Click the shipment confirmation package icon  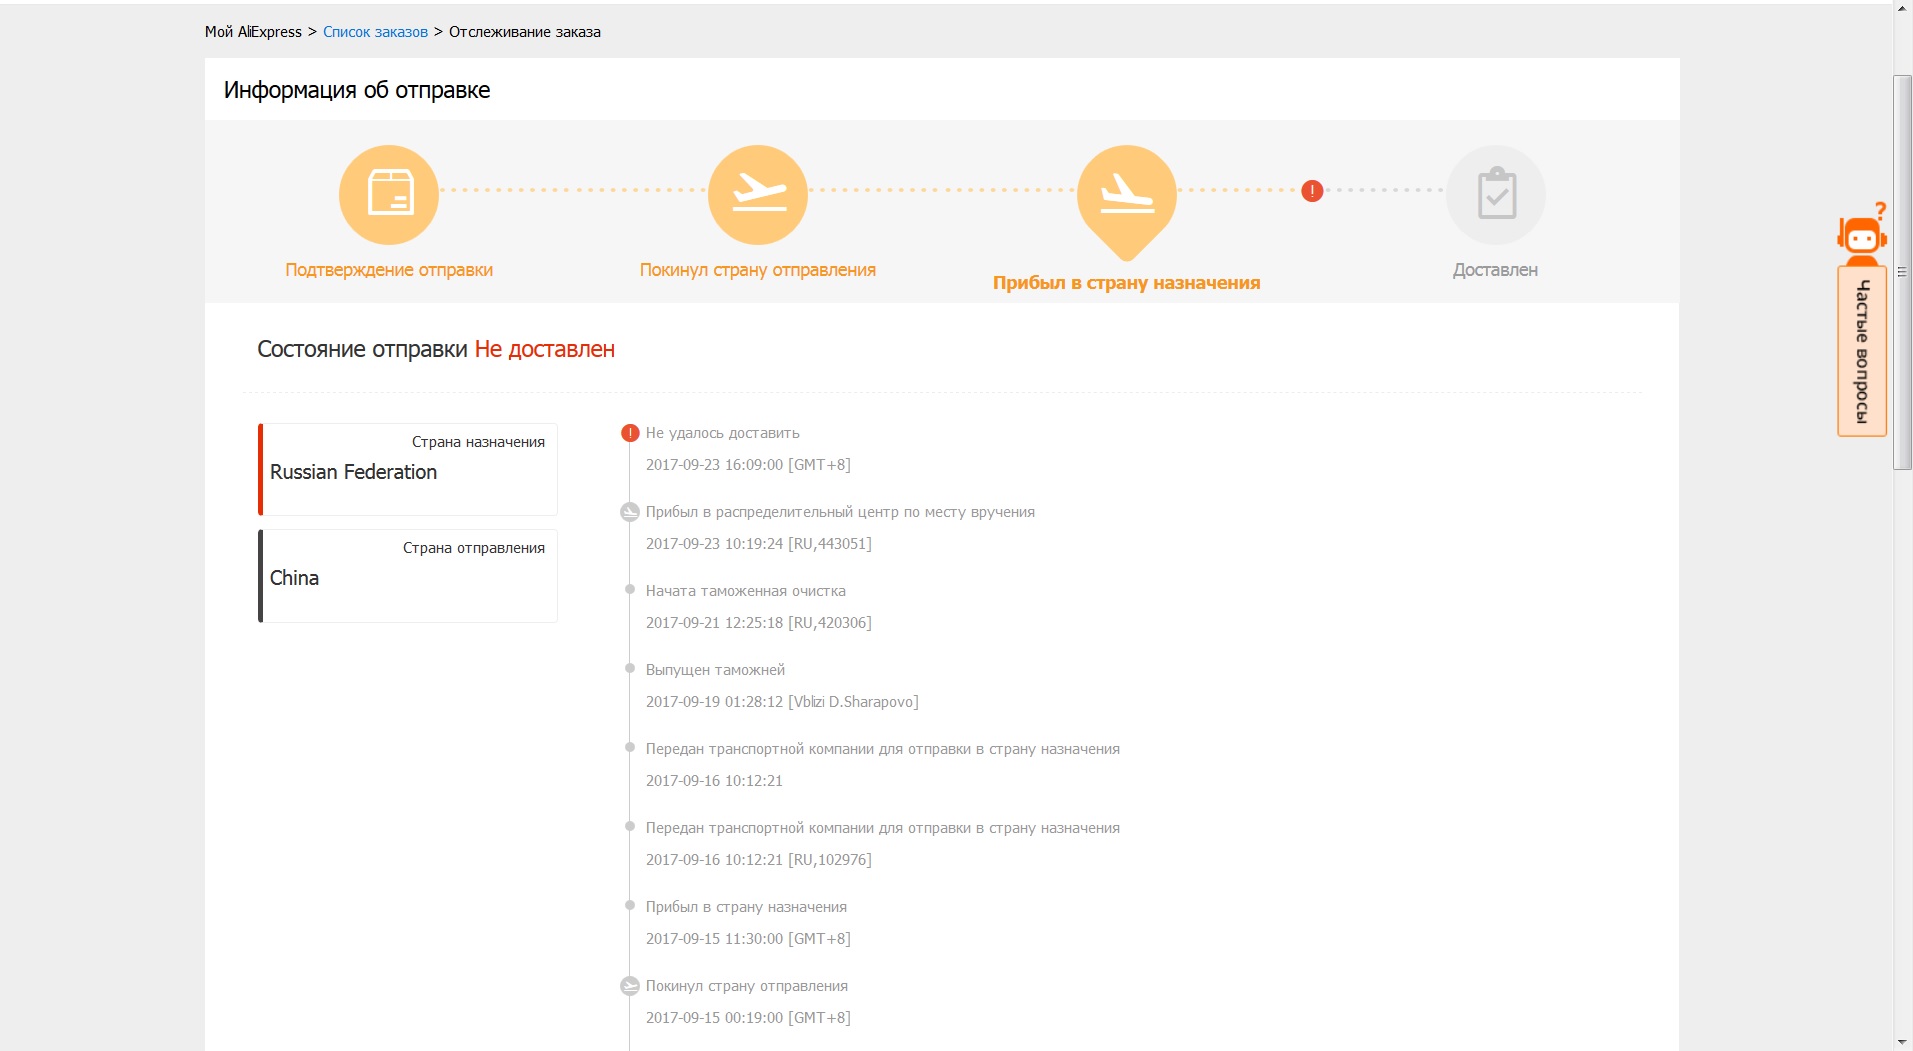pyautogui.click(x=389, y=194)
